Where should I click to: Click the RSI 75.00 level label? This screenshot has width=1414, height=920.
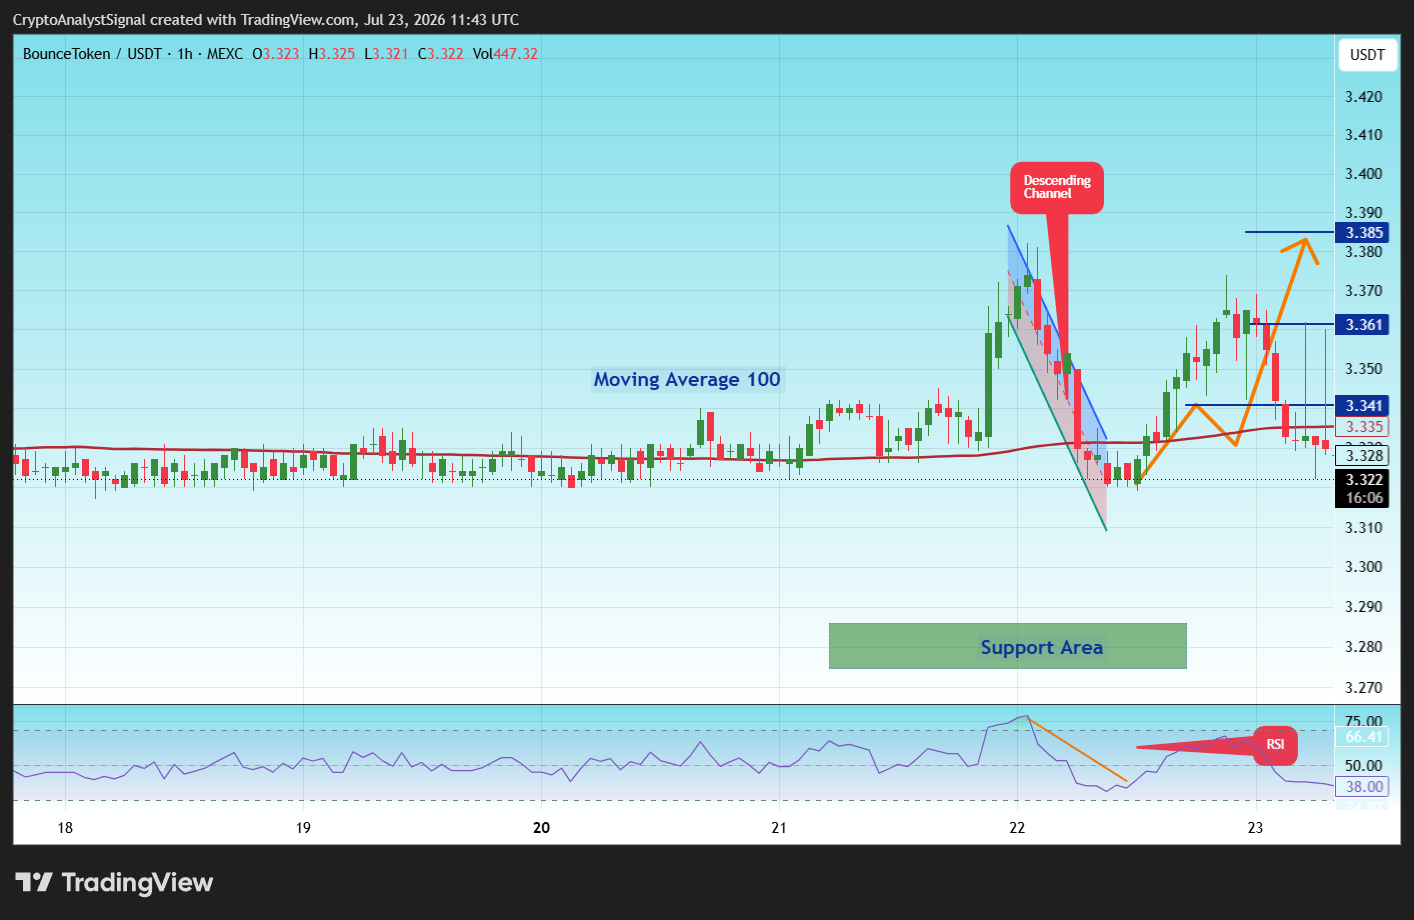1364,721
